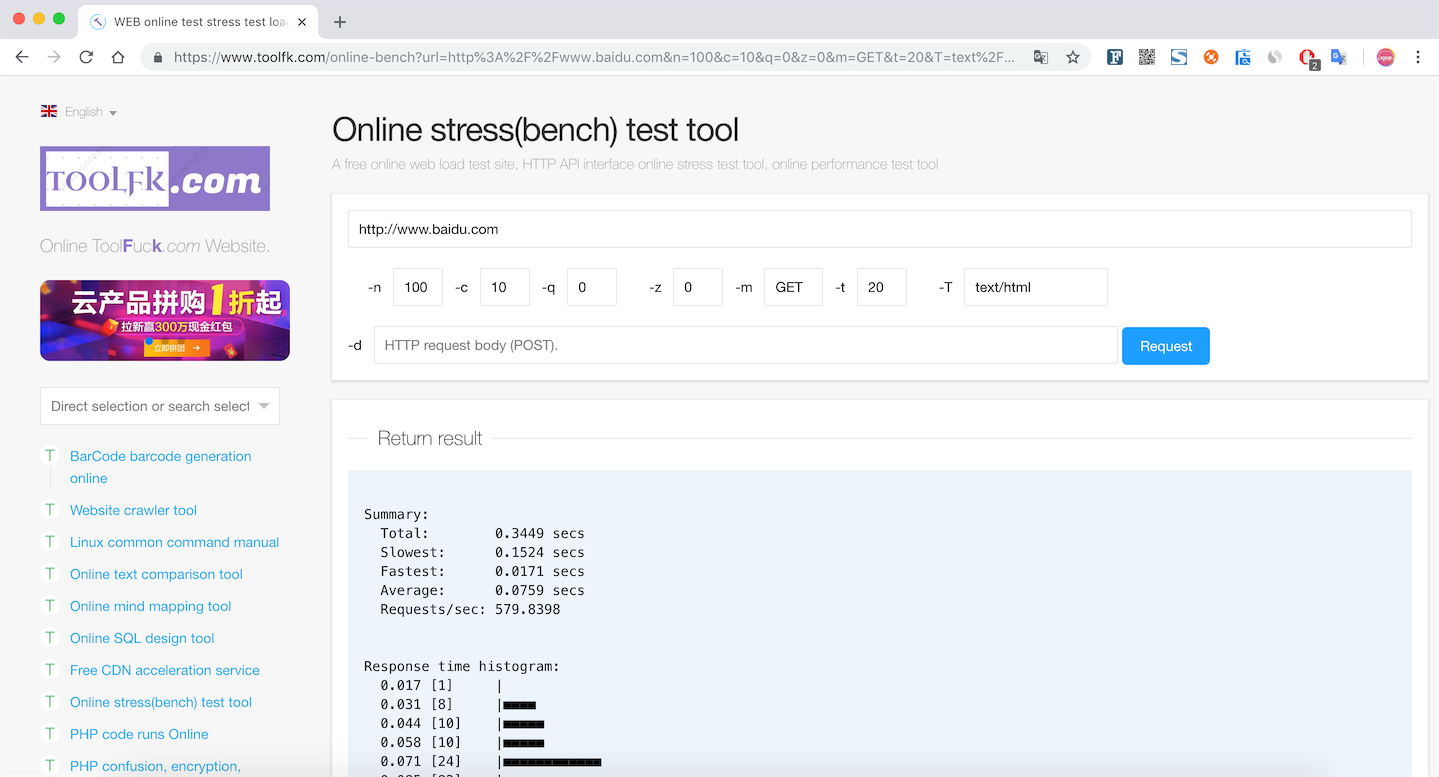The image size is (1439, 777).
Task: Expand the English language dropdown
Action: (x=91, y=112)
